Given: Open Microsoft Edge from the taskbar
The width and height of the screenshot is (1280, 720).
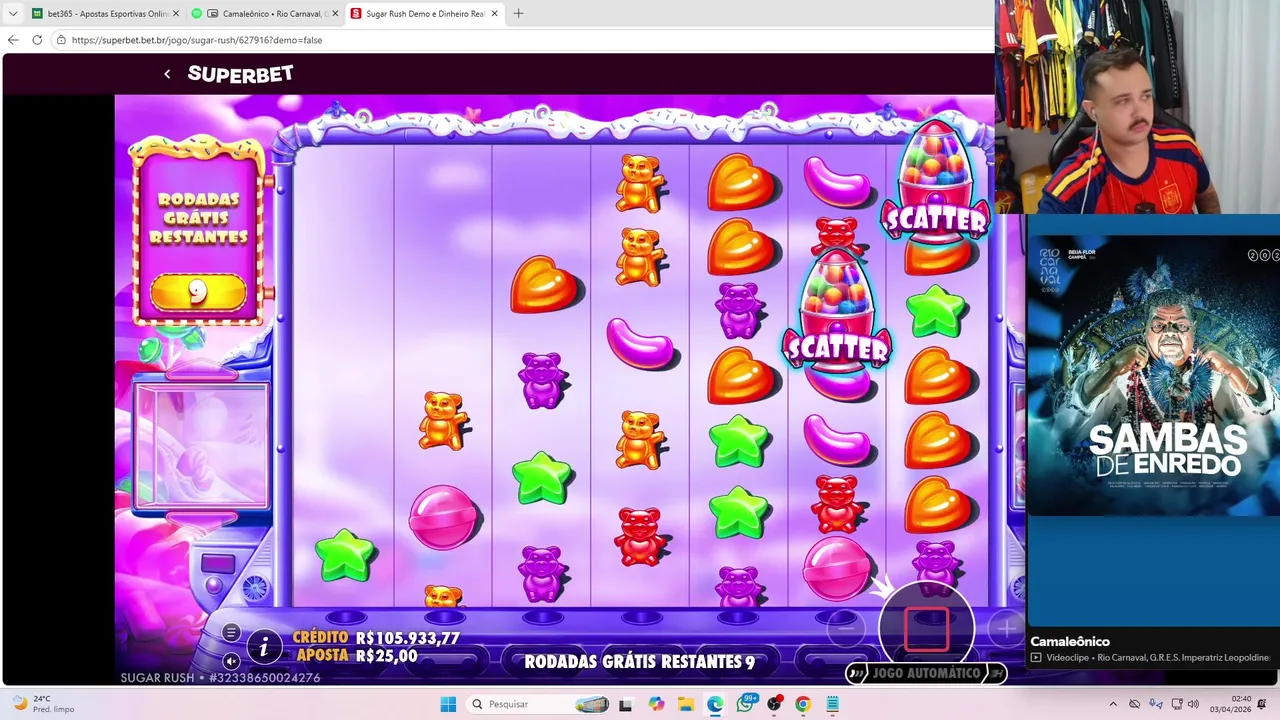Looking at the screenshot, I should click(x=715, y=704).
